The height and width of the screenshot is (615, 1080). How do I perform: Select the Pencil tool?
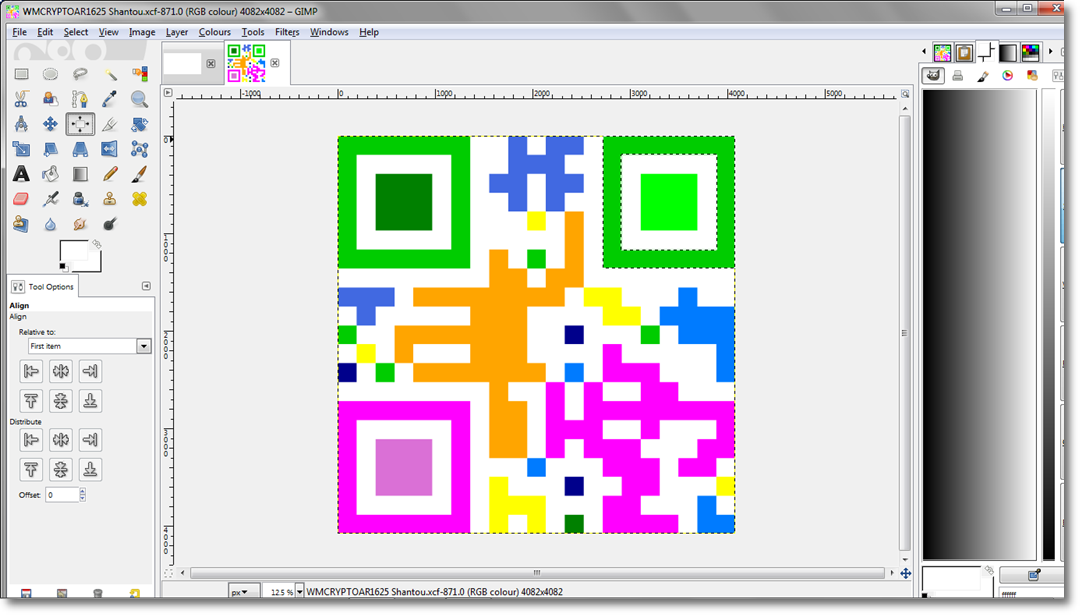[110, 174]
